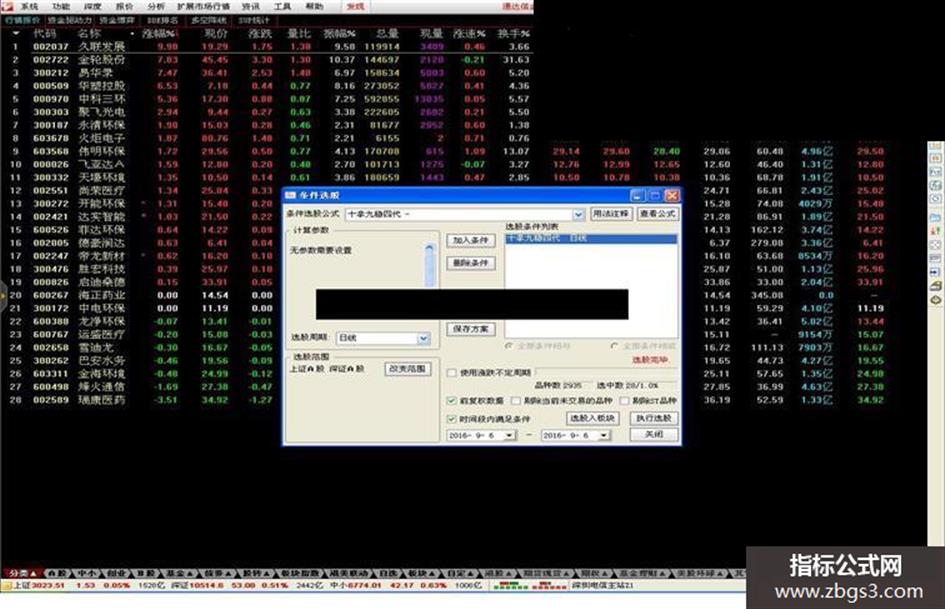Select stock row 瑞康医药
The width and height of the screenshot is (945, 609).
tap(266, 400)
